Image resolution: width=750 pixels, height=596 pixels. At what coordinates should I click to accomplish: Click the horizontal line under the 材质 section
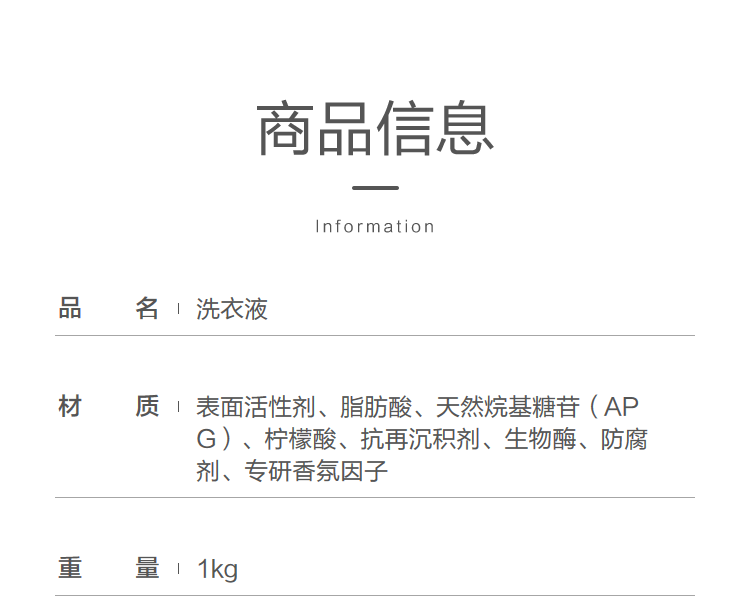click(x=375, y=497)
